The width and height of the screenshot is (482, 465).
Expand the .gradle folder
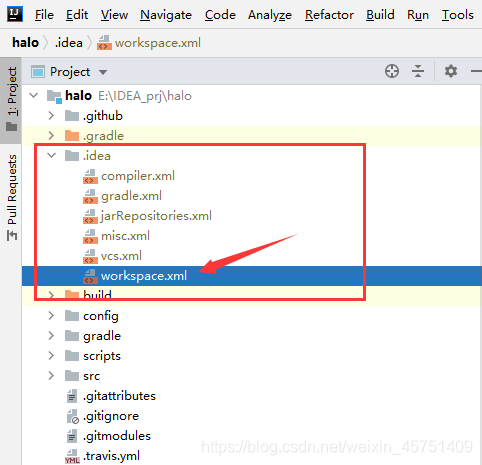pos(51,136)
